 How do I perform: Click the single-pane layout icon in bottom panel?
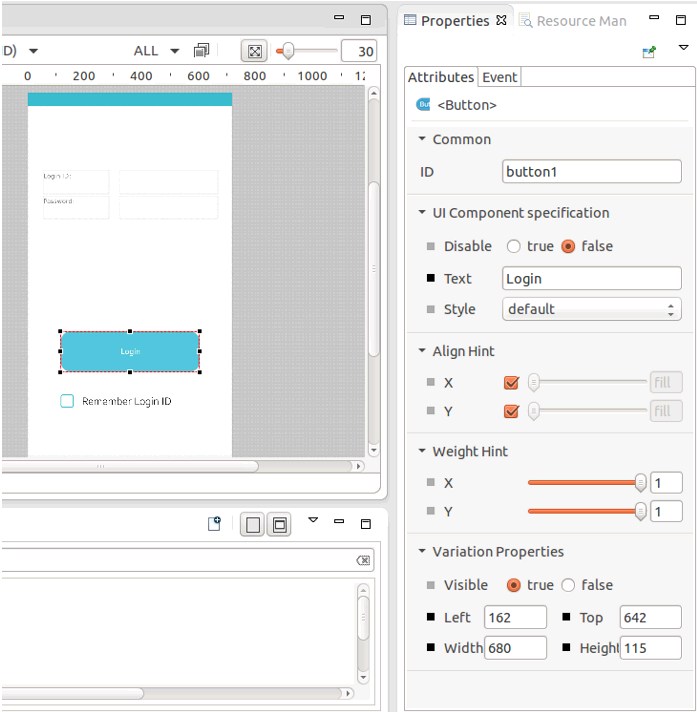(x=253, y=525)
